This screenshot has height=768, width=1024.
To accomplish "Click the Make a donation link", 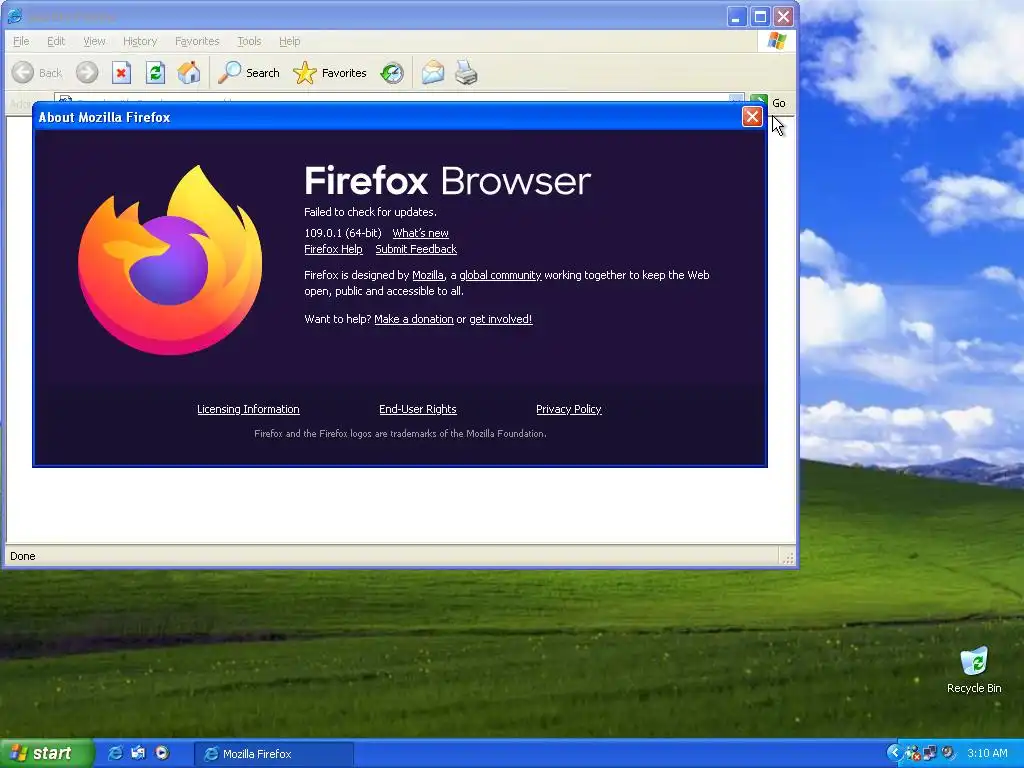I will [413, 319].
